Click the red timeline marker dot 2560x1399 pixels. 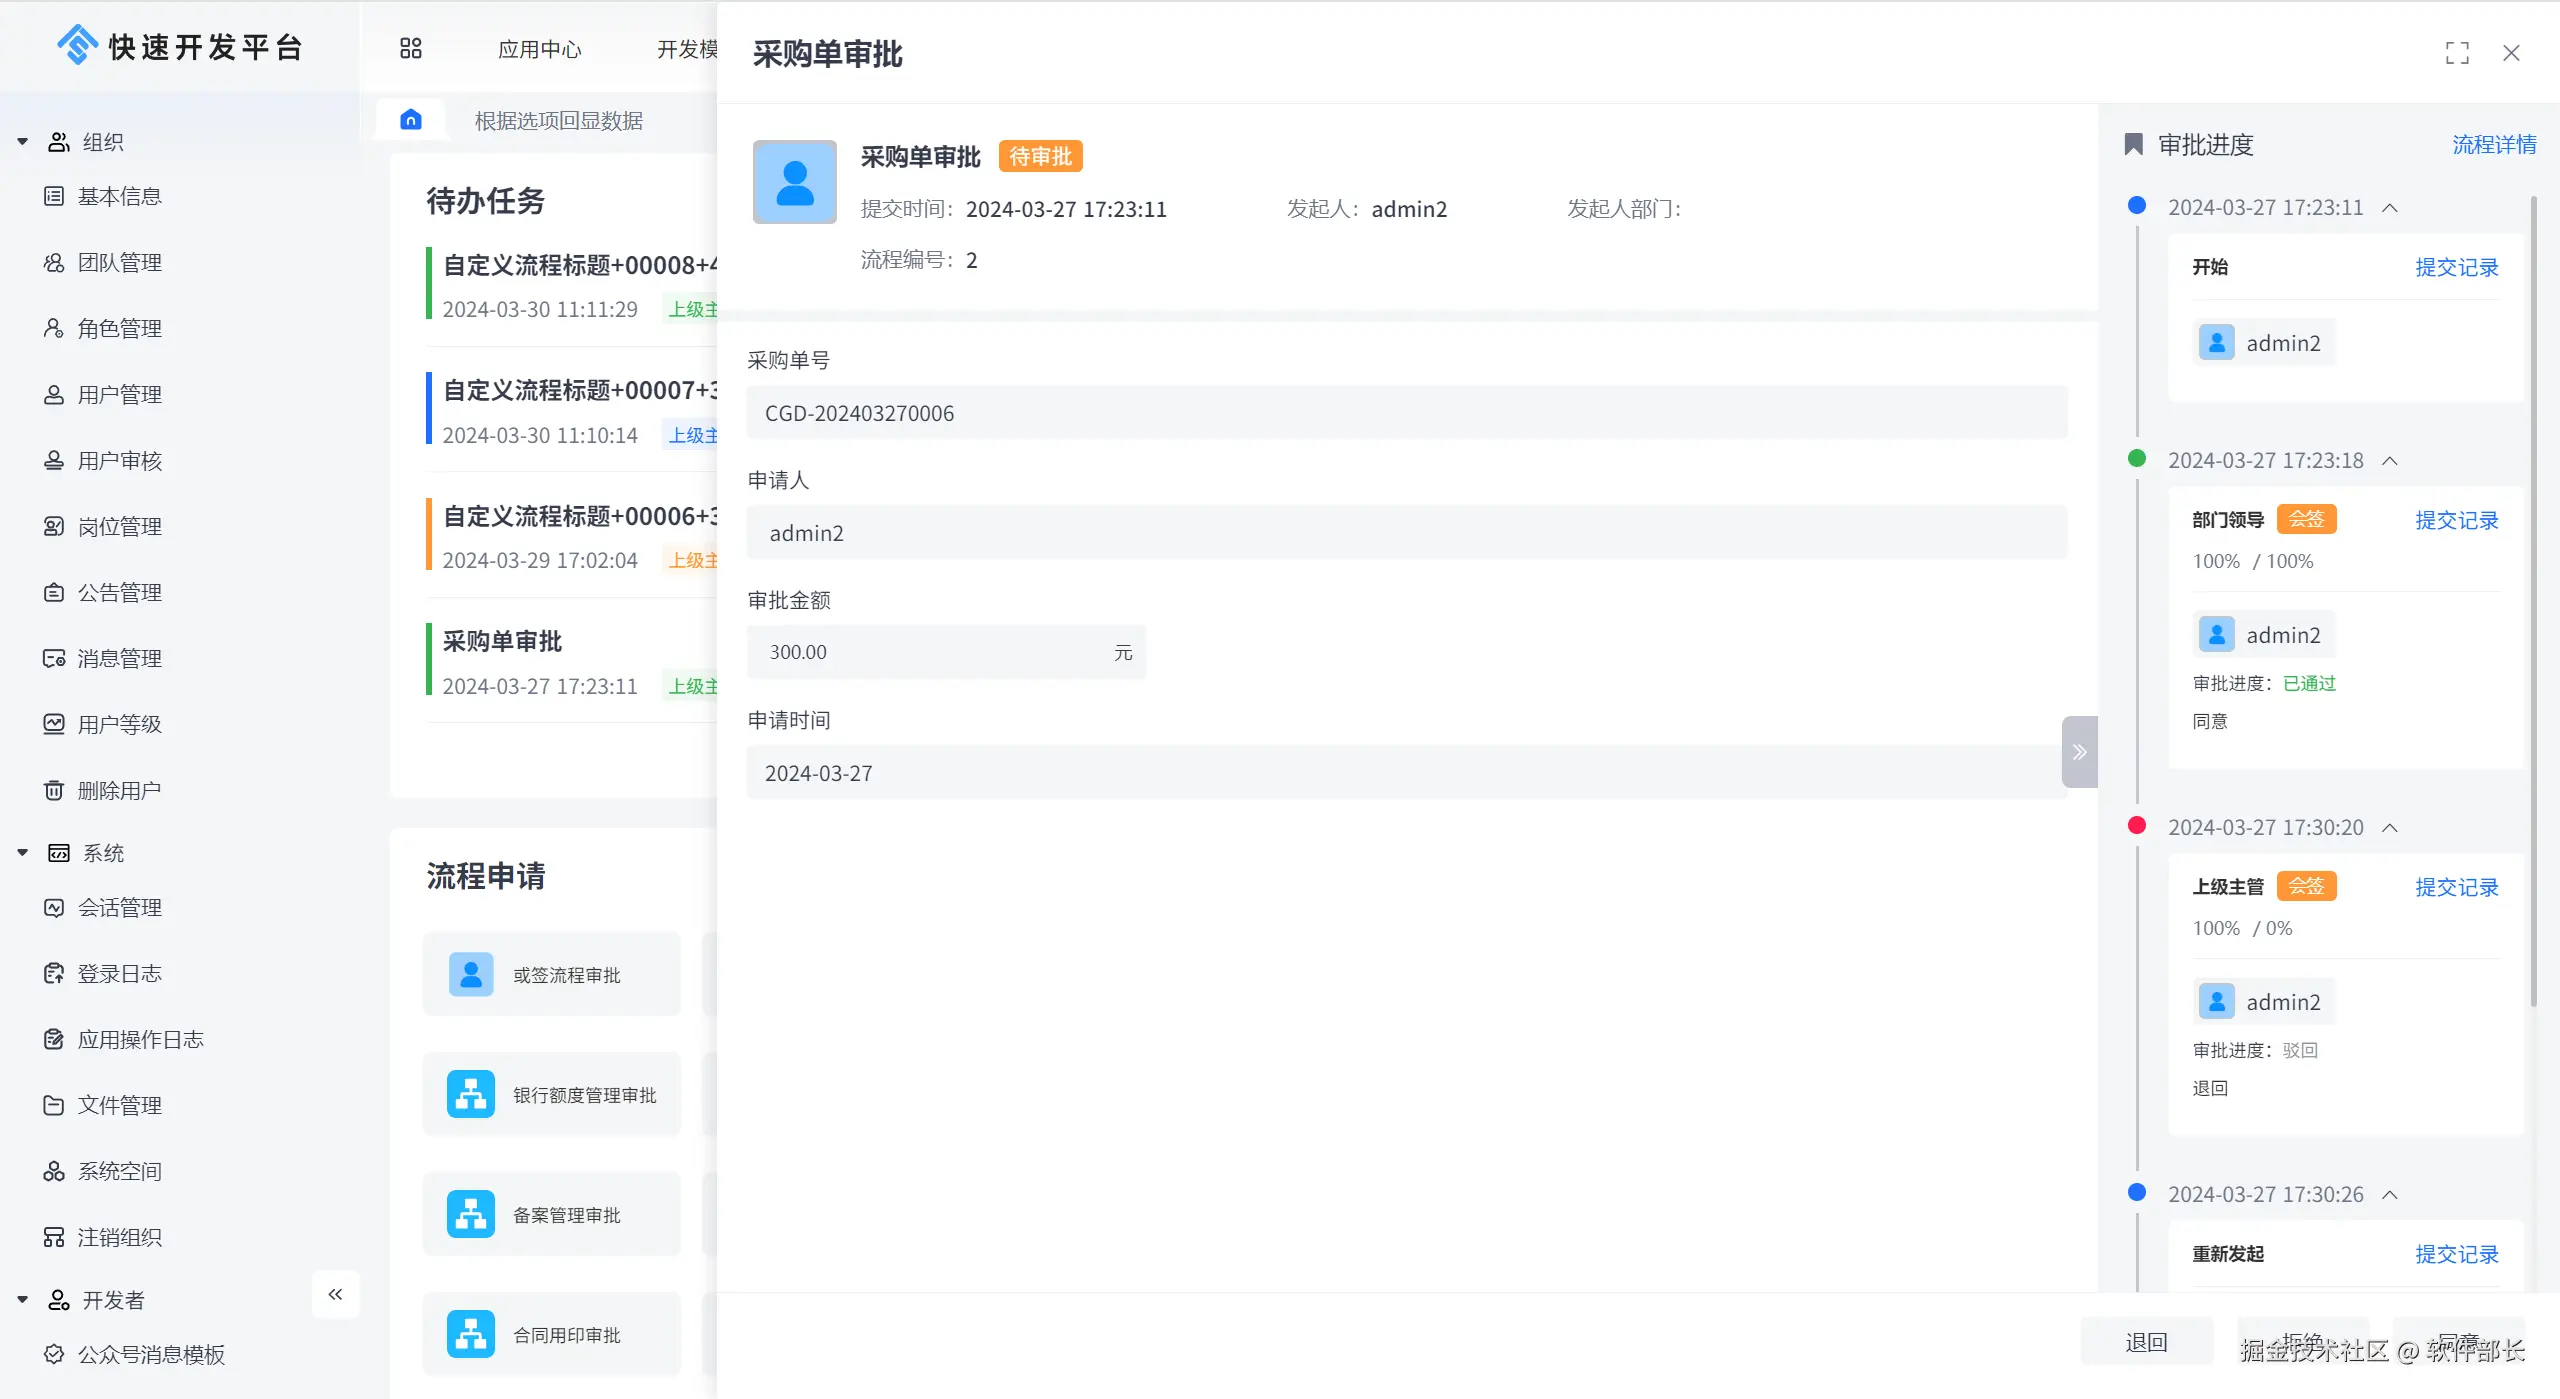pos(2137,826)
